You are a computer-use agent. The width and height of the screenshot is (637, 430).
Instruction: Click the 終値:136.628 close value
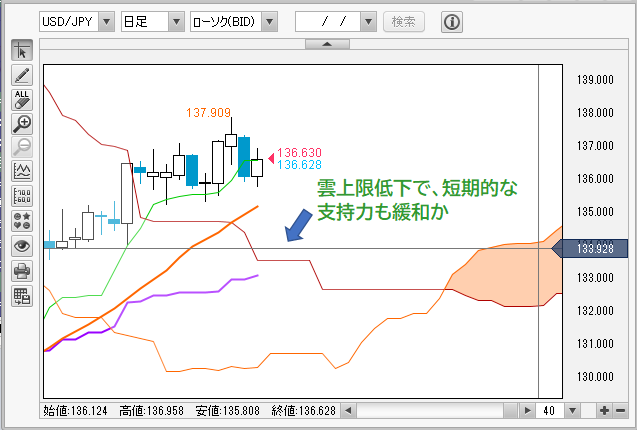[303, 411]
